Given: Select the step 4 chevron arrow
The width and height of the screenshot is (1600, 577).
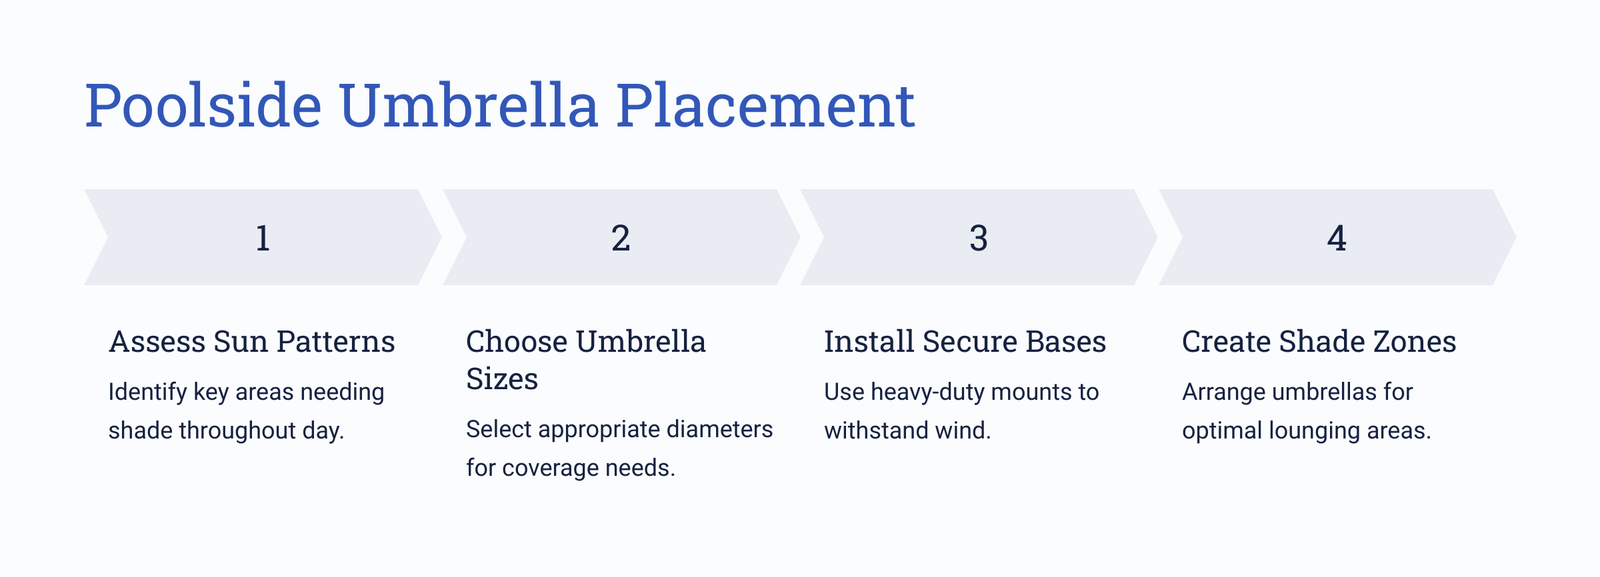Looking at the screenshot, I should click(1337, 237).
